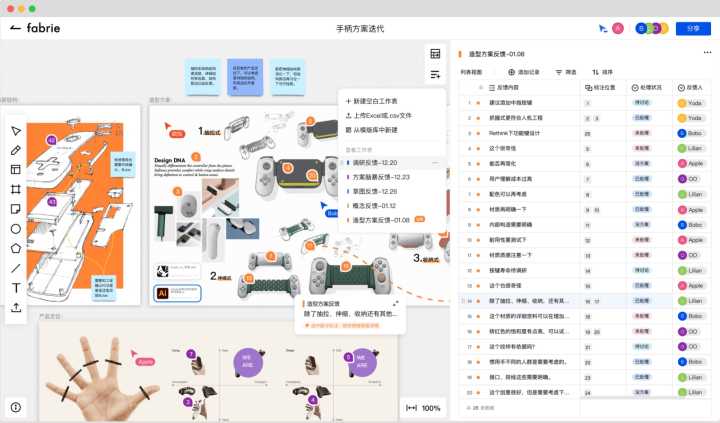
Task: Click the orange exploded-view image on canvas
Action: 75,205
